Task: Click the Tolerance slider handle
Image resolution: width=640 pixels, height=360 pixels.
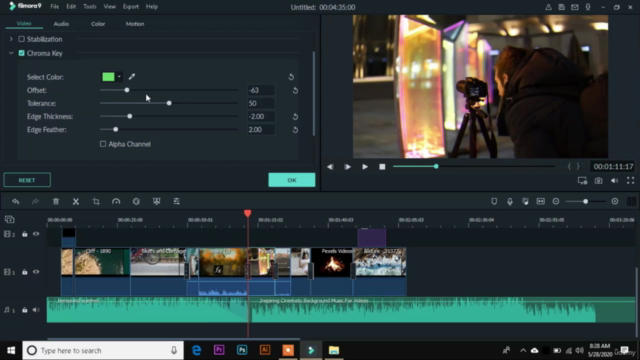Action: click(169, 103)
